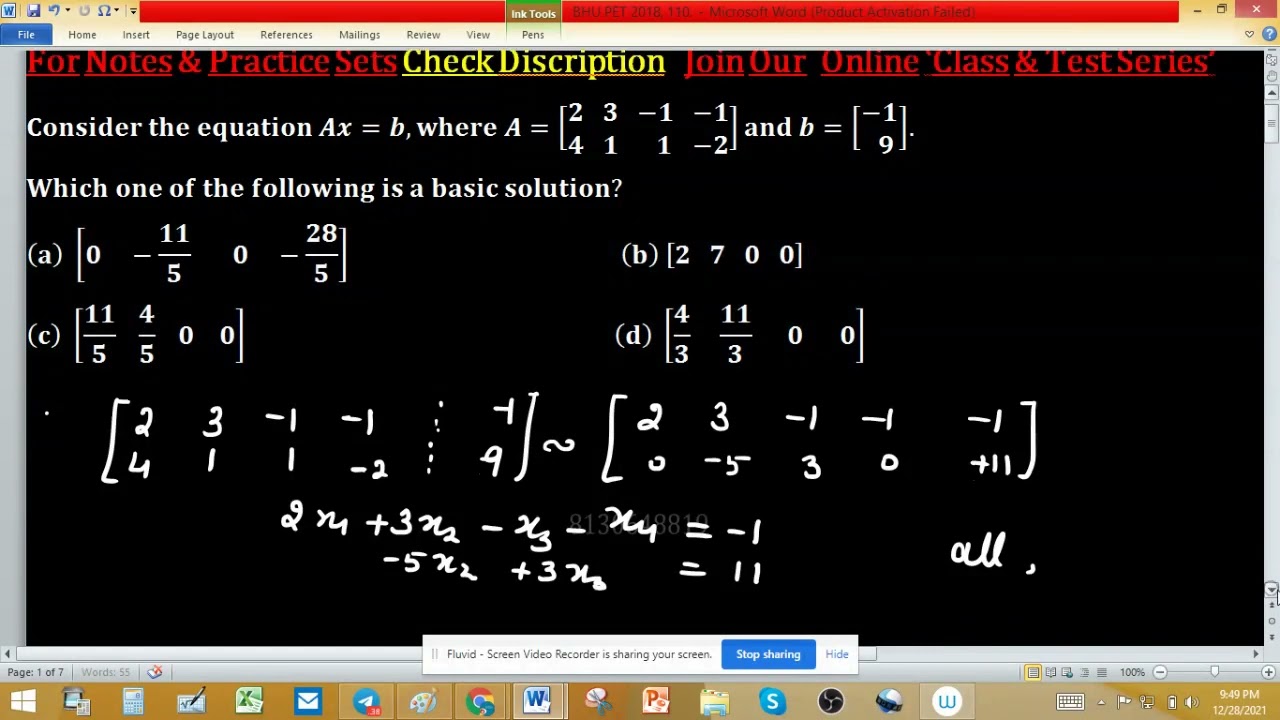Viewport: 1280px width, 720px height.
Task: Open the Windows Start button
Action: click(22, 701)
